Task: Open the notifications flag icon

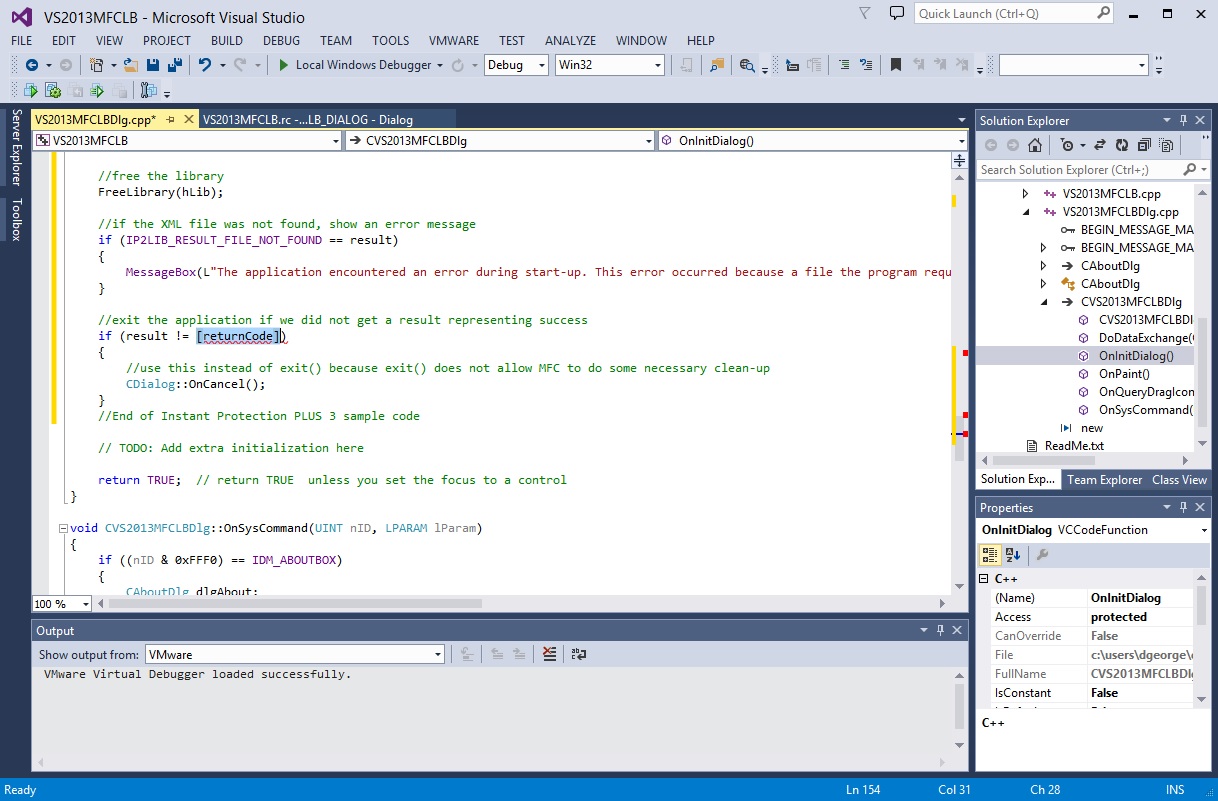Action: (x=866, y=13)
